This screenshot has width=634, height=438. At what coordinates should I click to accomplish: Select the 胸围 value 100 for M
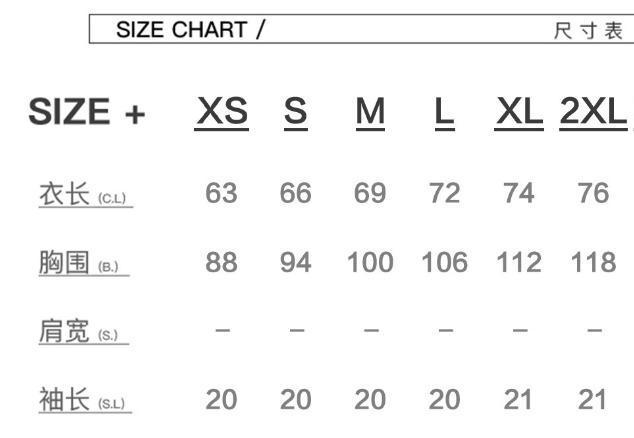[370, 263]
